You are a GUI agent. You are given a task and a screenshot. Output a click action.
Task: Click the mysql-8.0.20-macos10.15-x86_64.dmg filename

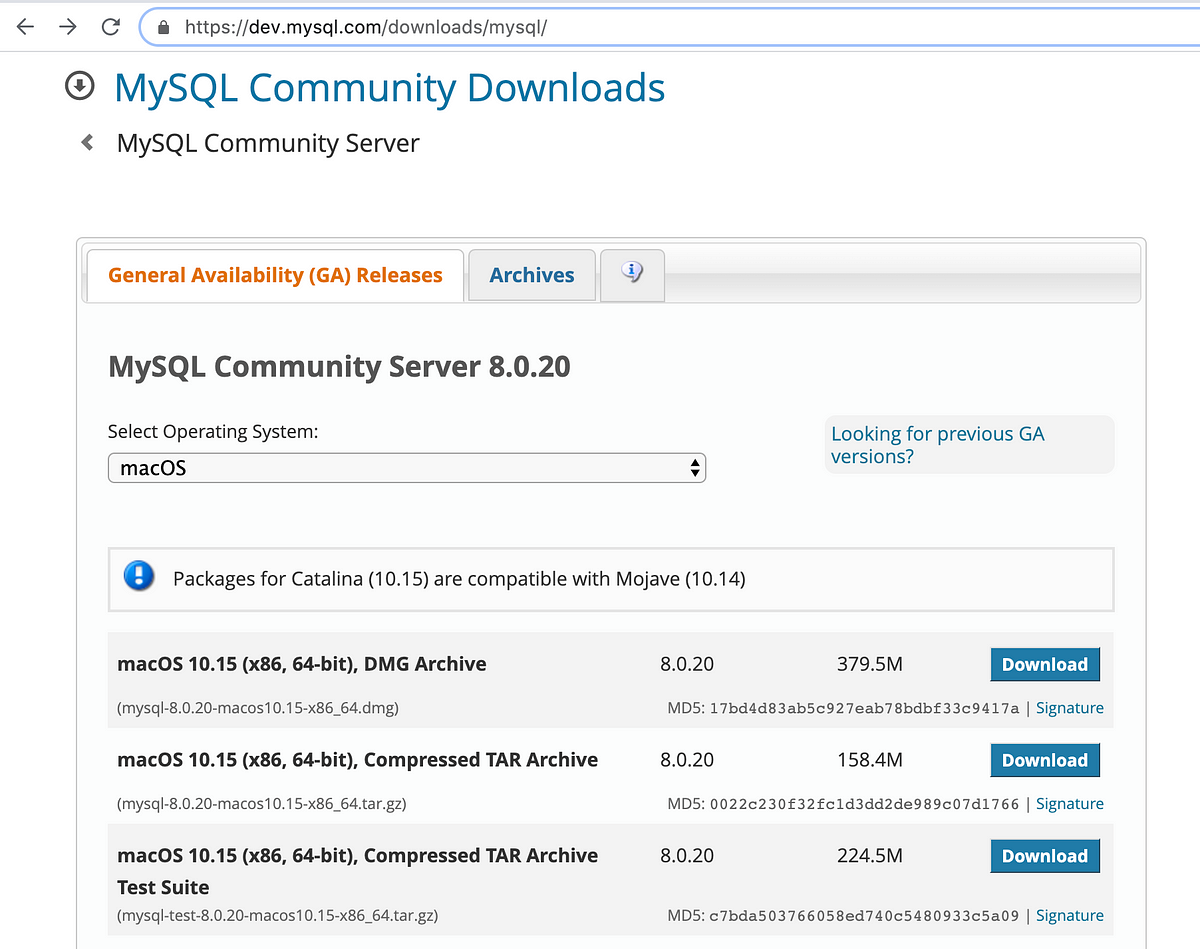coord(258,708)
